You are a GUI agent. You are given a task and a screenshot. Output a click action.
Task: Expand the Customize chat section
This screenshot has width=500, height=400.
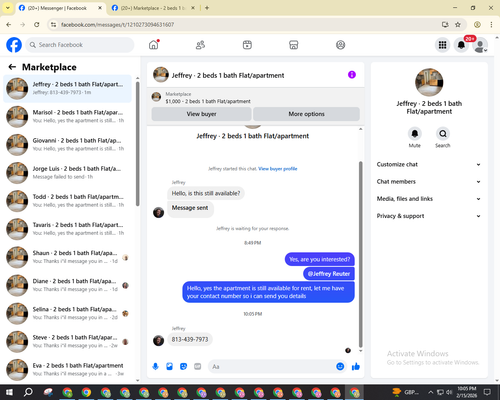click(429, 164)
